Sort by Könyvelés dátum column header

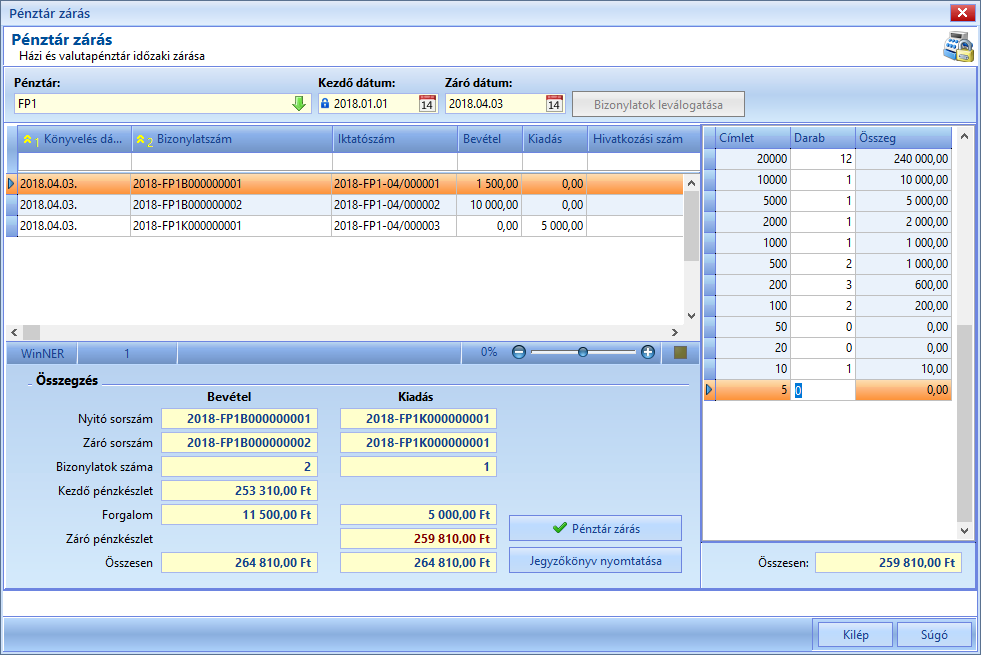(74, 139)
